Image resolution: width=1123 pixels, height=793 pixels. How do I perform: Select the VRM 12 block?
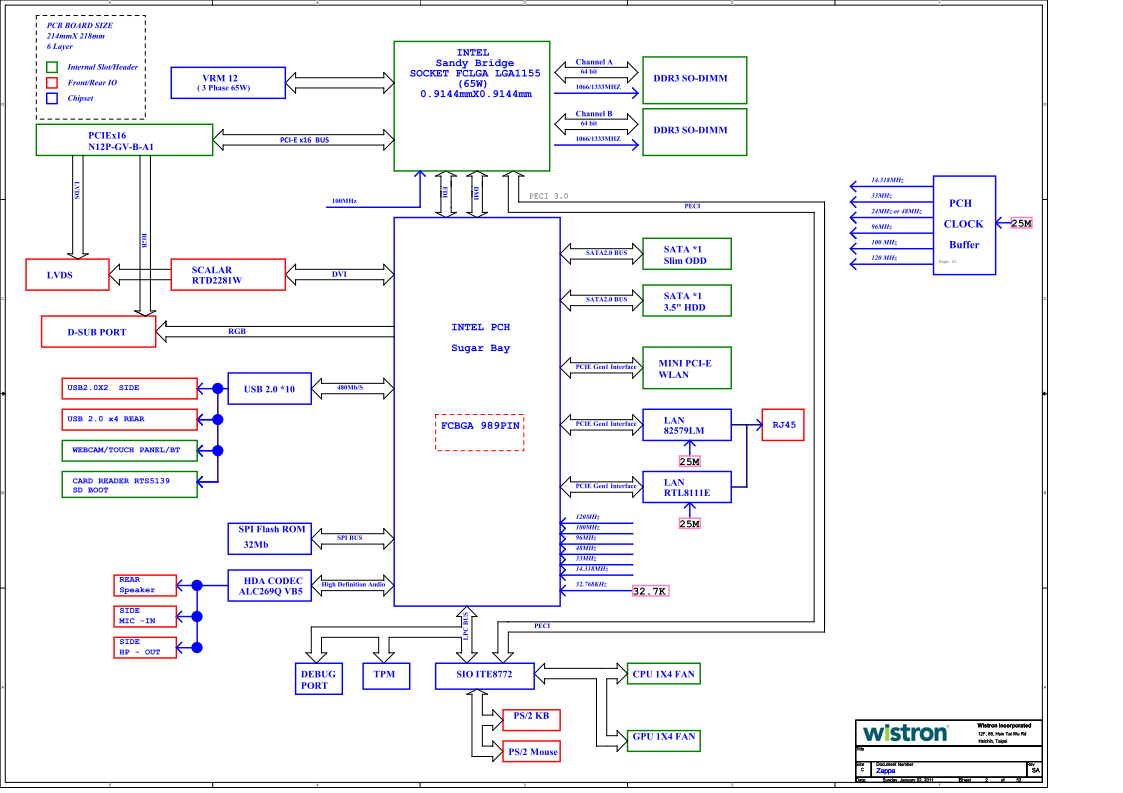click(228, 82)
